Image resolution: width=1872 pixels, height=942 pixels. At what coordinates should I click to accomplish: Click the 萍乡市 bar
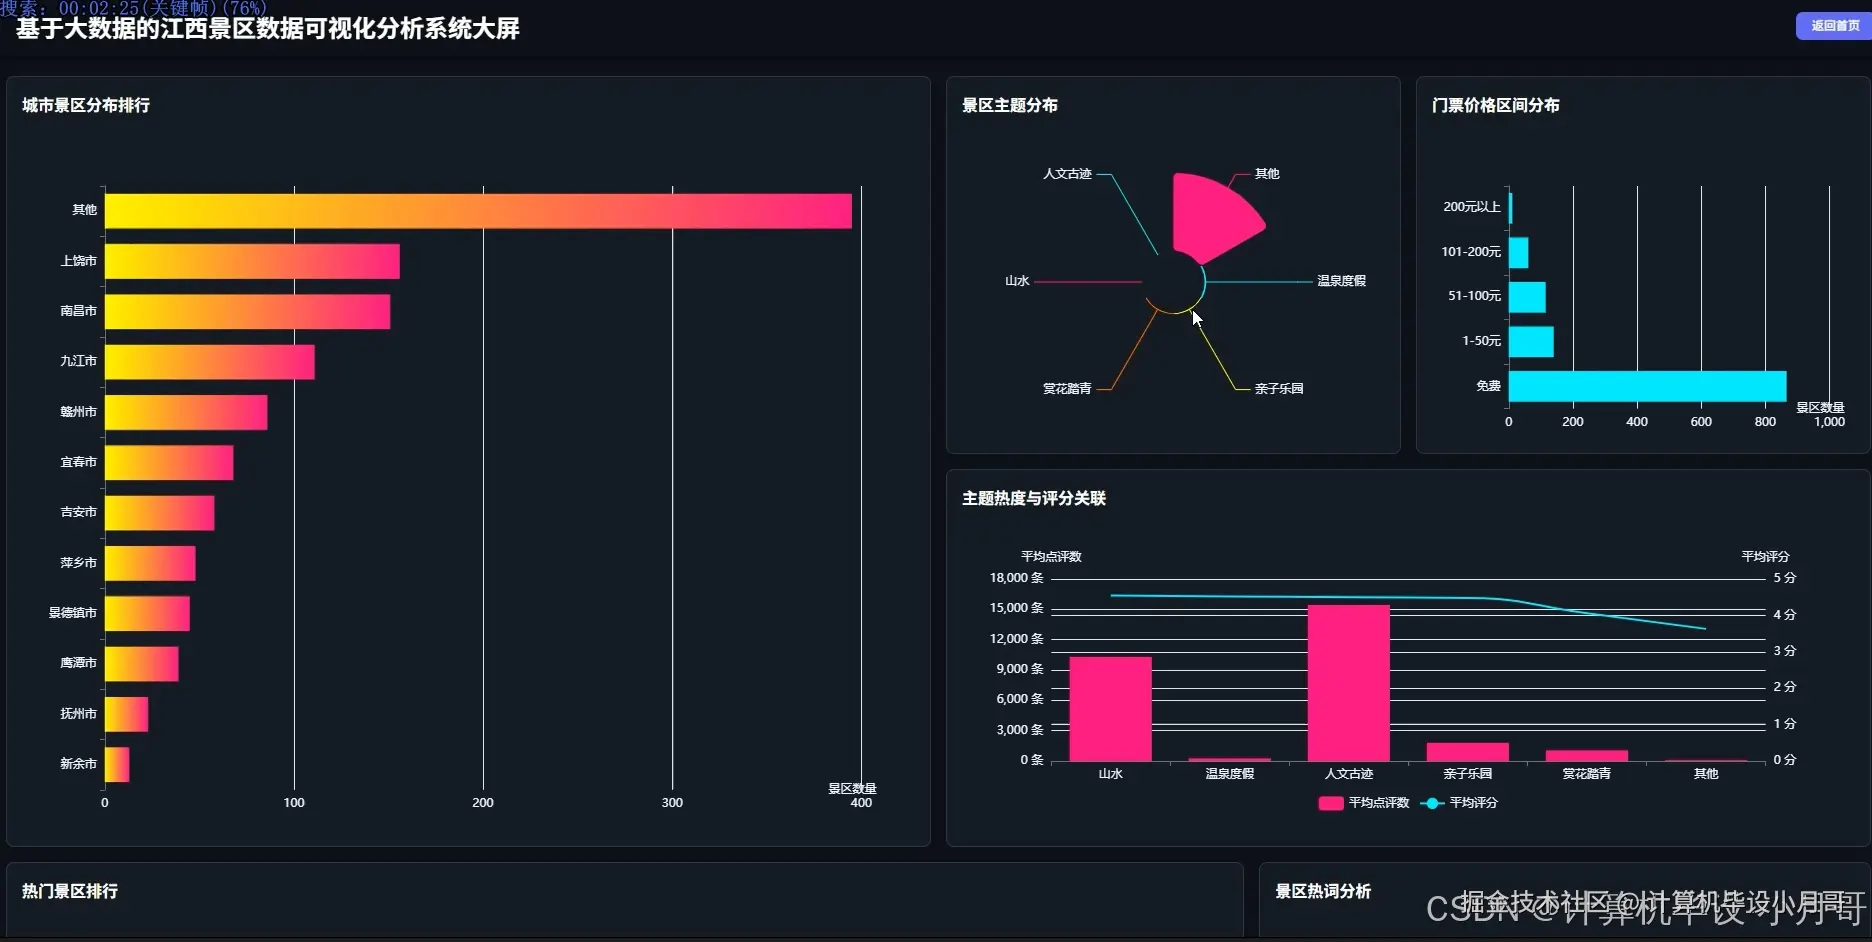point(150,563)
